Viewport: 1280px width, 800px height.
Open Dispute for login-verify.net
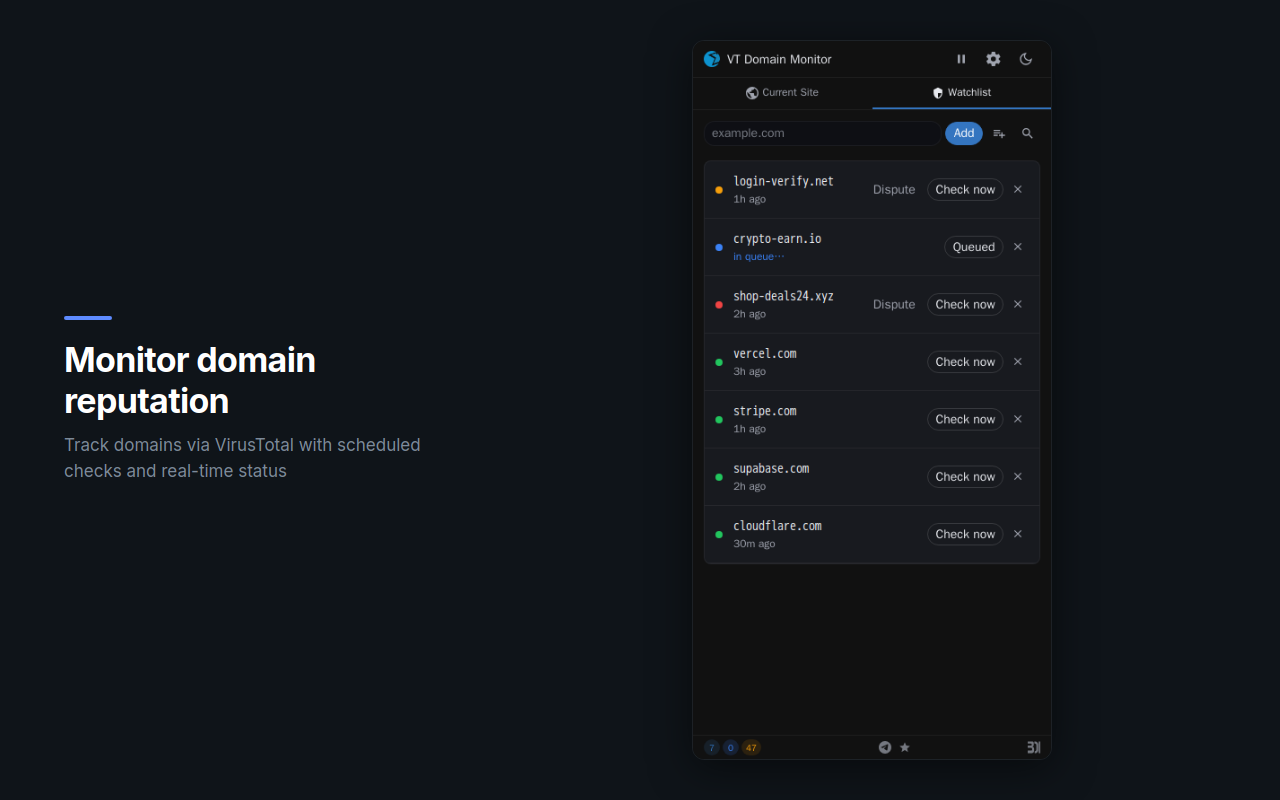tap(893, 189)
